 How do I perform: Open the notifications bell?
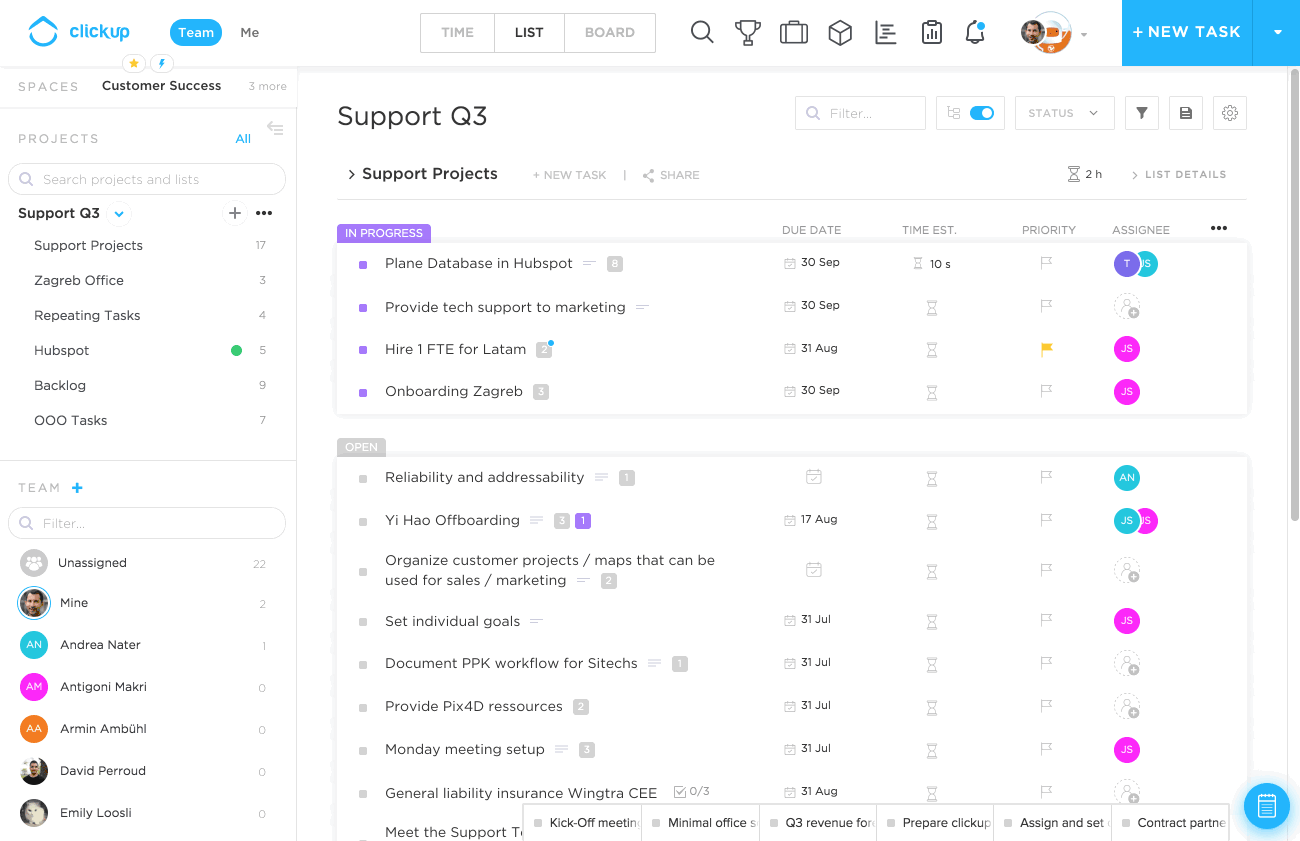pos(975,33)
